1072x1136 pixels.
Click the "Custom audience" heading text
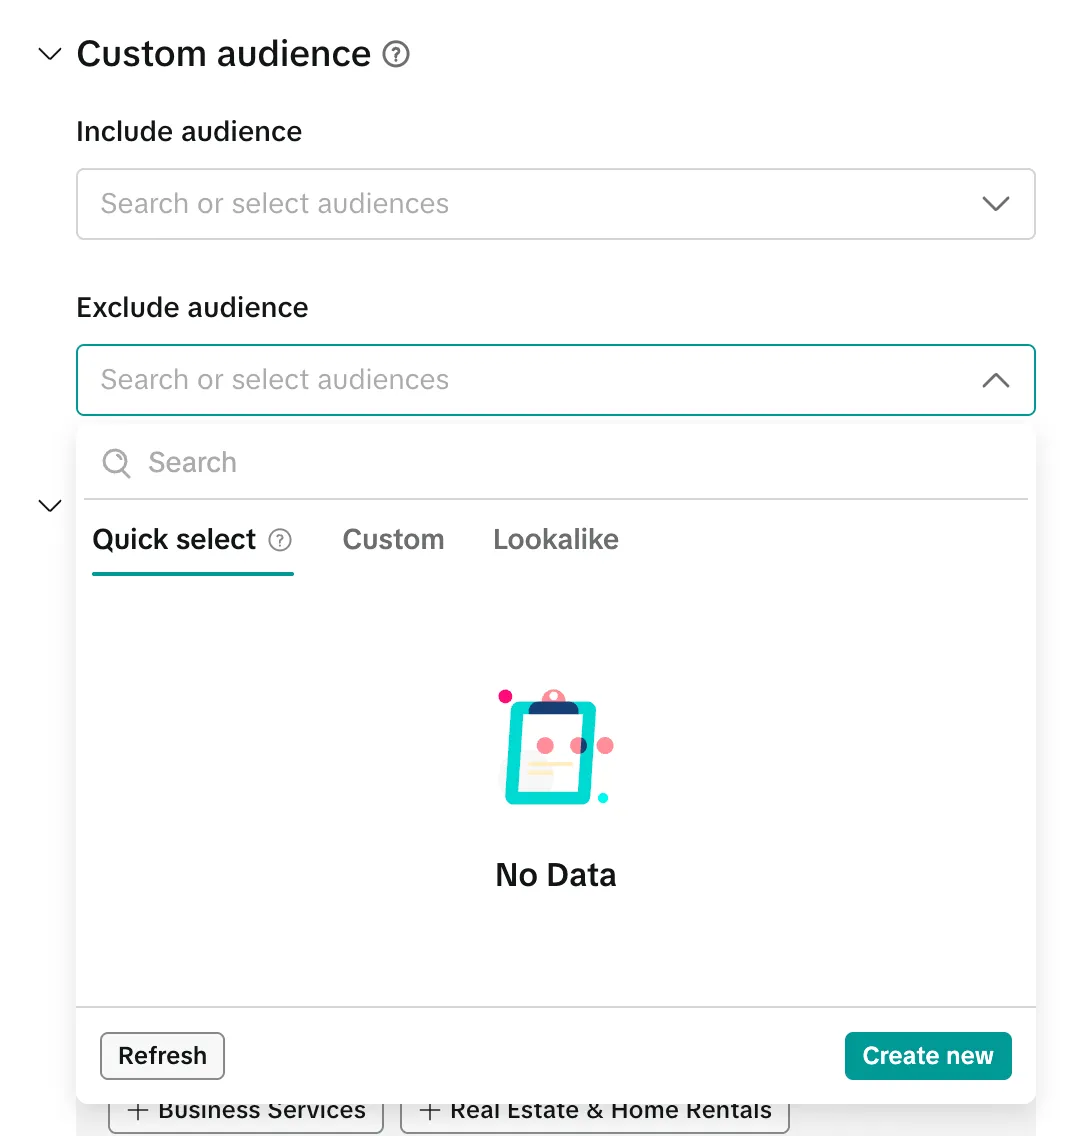pos(224,54)
